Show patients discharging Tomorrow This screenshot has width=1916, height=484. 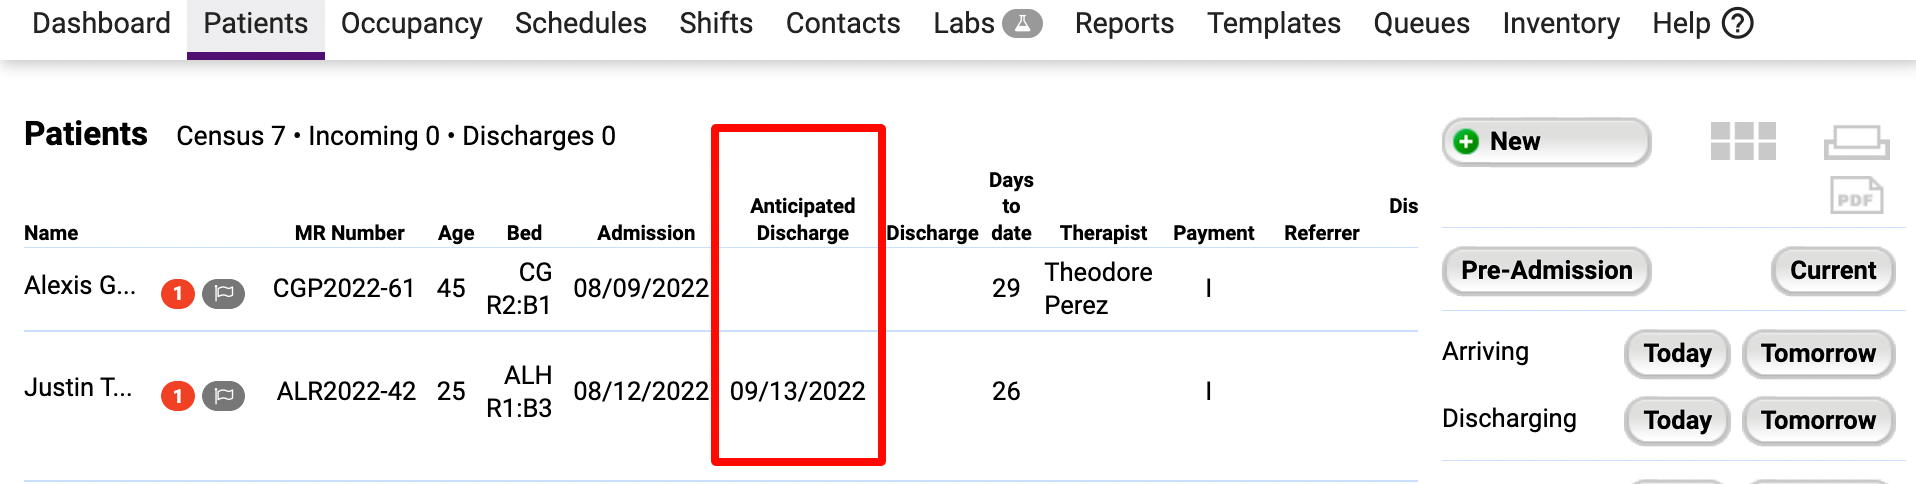pyautogui.click(x=1818, y=420)
